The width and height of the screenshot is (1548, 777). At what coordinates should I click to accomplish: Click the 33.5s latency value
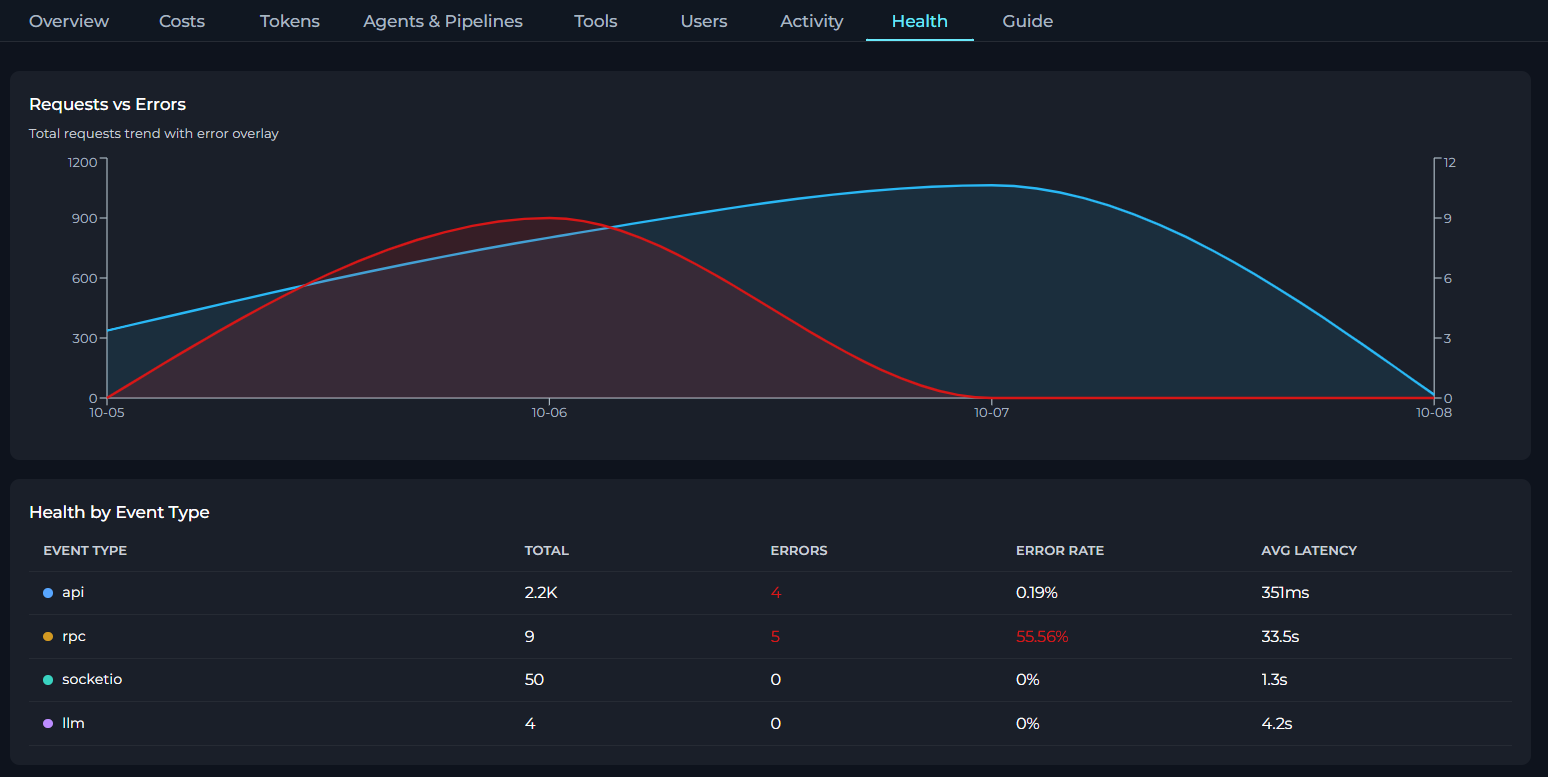1281,636
